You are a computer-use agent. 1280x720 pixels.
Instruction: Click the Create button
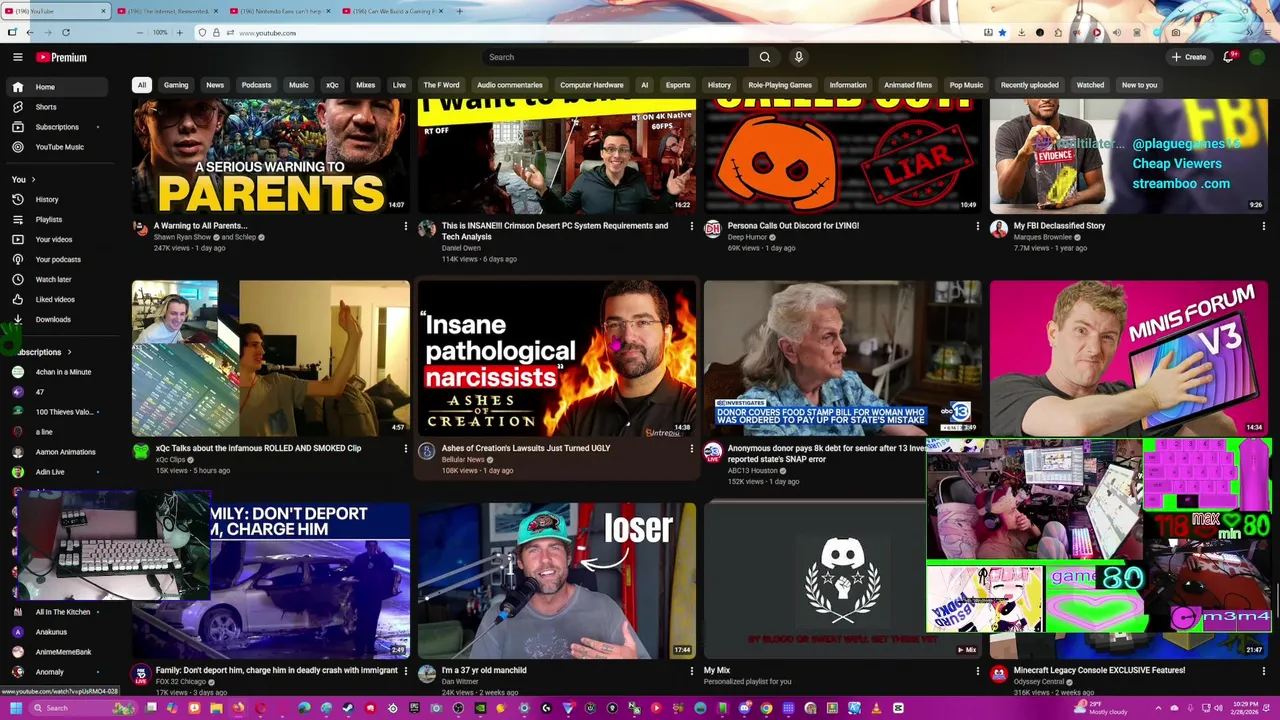(x=1189, y=57)
